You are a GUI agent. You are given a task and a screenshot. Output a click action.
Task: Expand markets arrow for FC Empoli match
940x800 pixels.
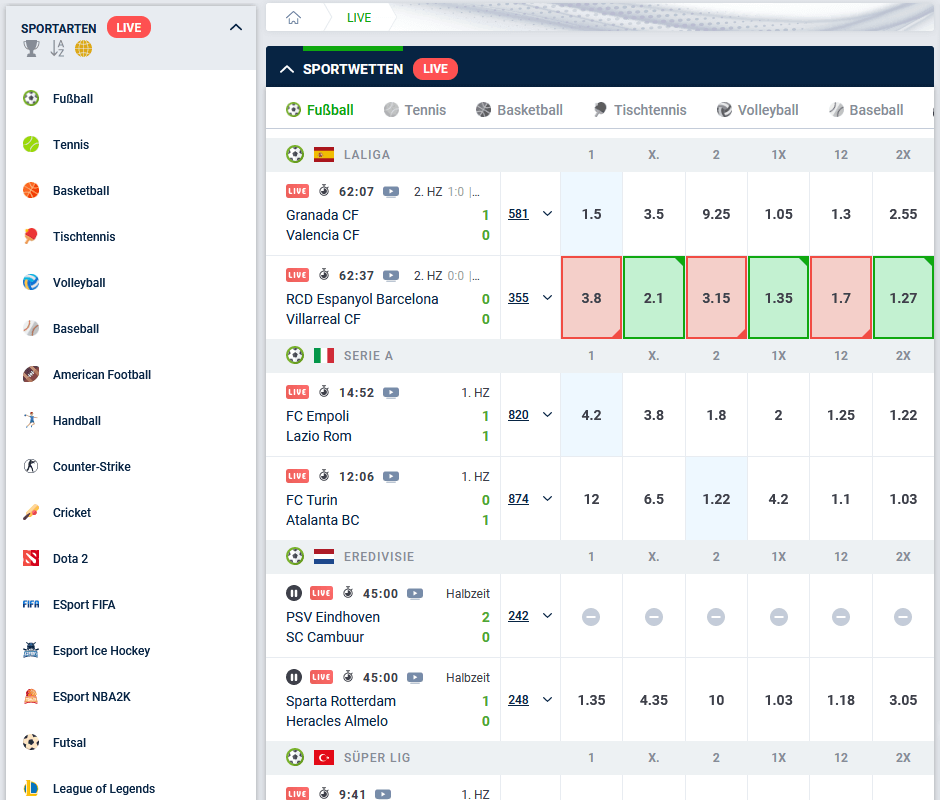547,414
